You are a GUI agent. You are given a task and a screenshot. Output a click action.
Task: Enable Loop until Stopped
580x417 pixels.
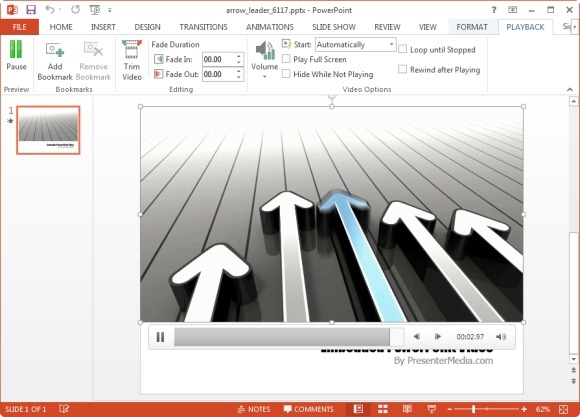[x=402, y=49]
